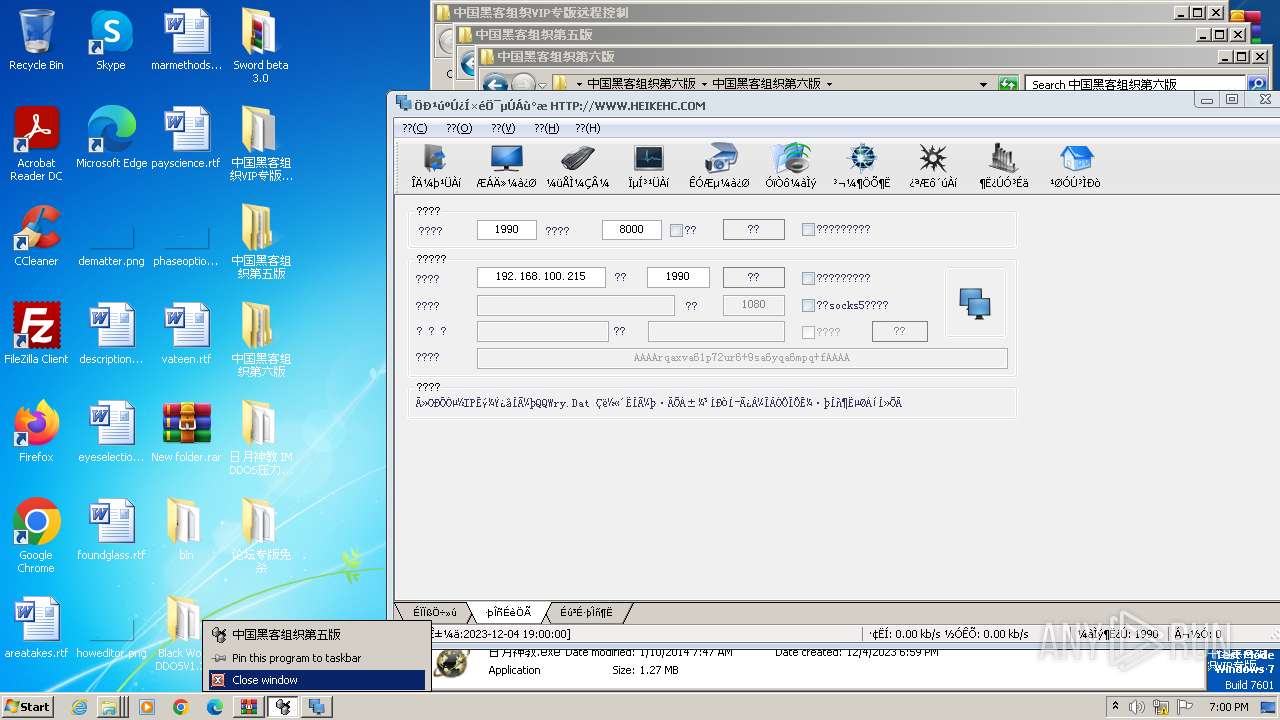Select the New folder.rar archive icon
Screen dimensions: 1280x720
point(186,432)
